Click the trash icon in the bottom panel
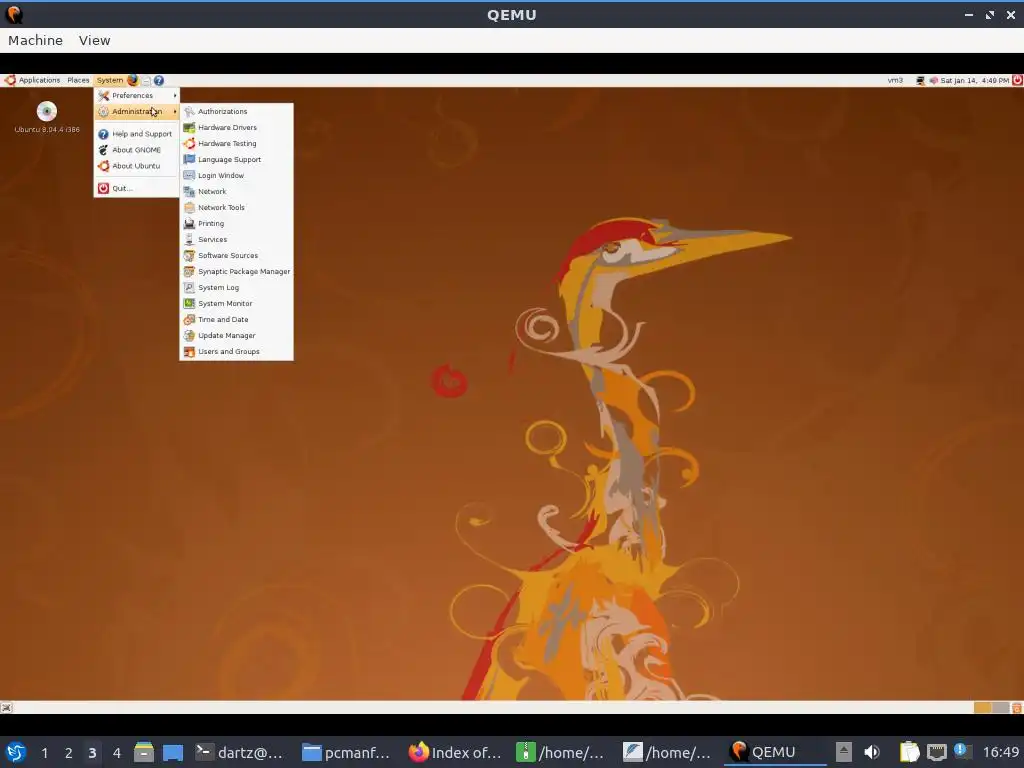Viewport: 1024px width, 768px height. 1017,708
